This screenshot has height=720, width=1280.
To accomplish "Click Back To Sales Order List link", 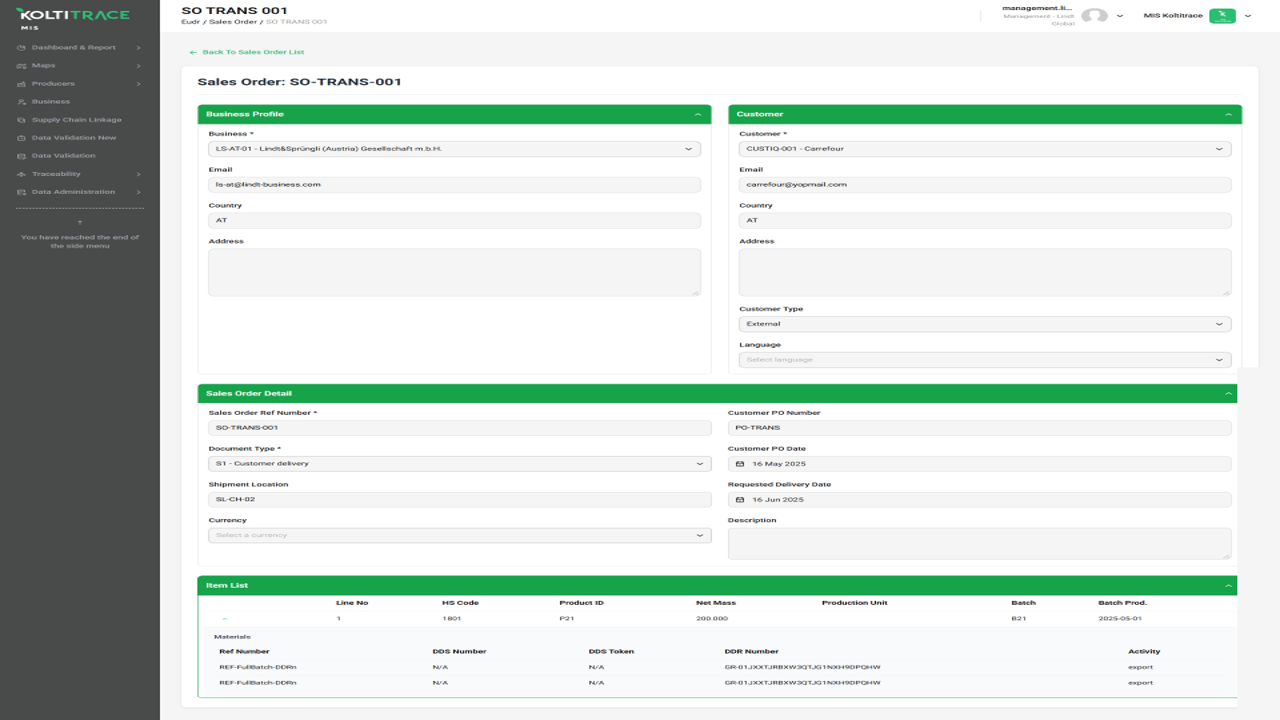I will click(x=247, y=52).
